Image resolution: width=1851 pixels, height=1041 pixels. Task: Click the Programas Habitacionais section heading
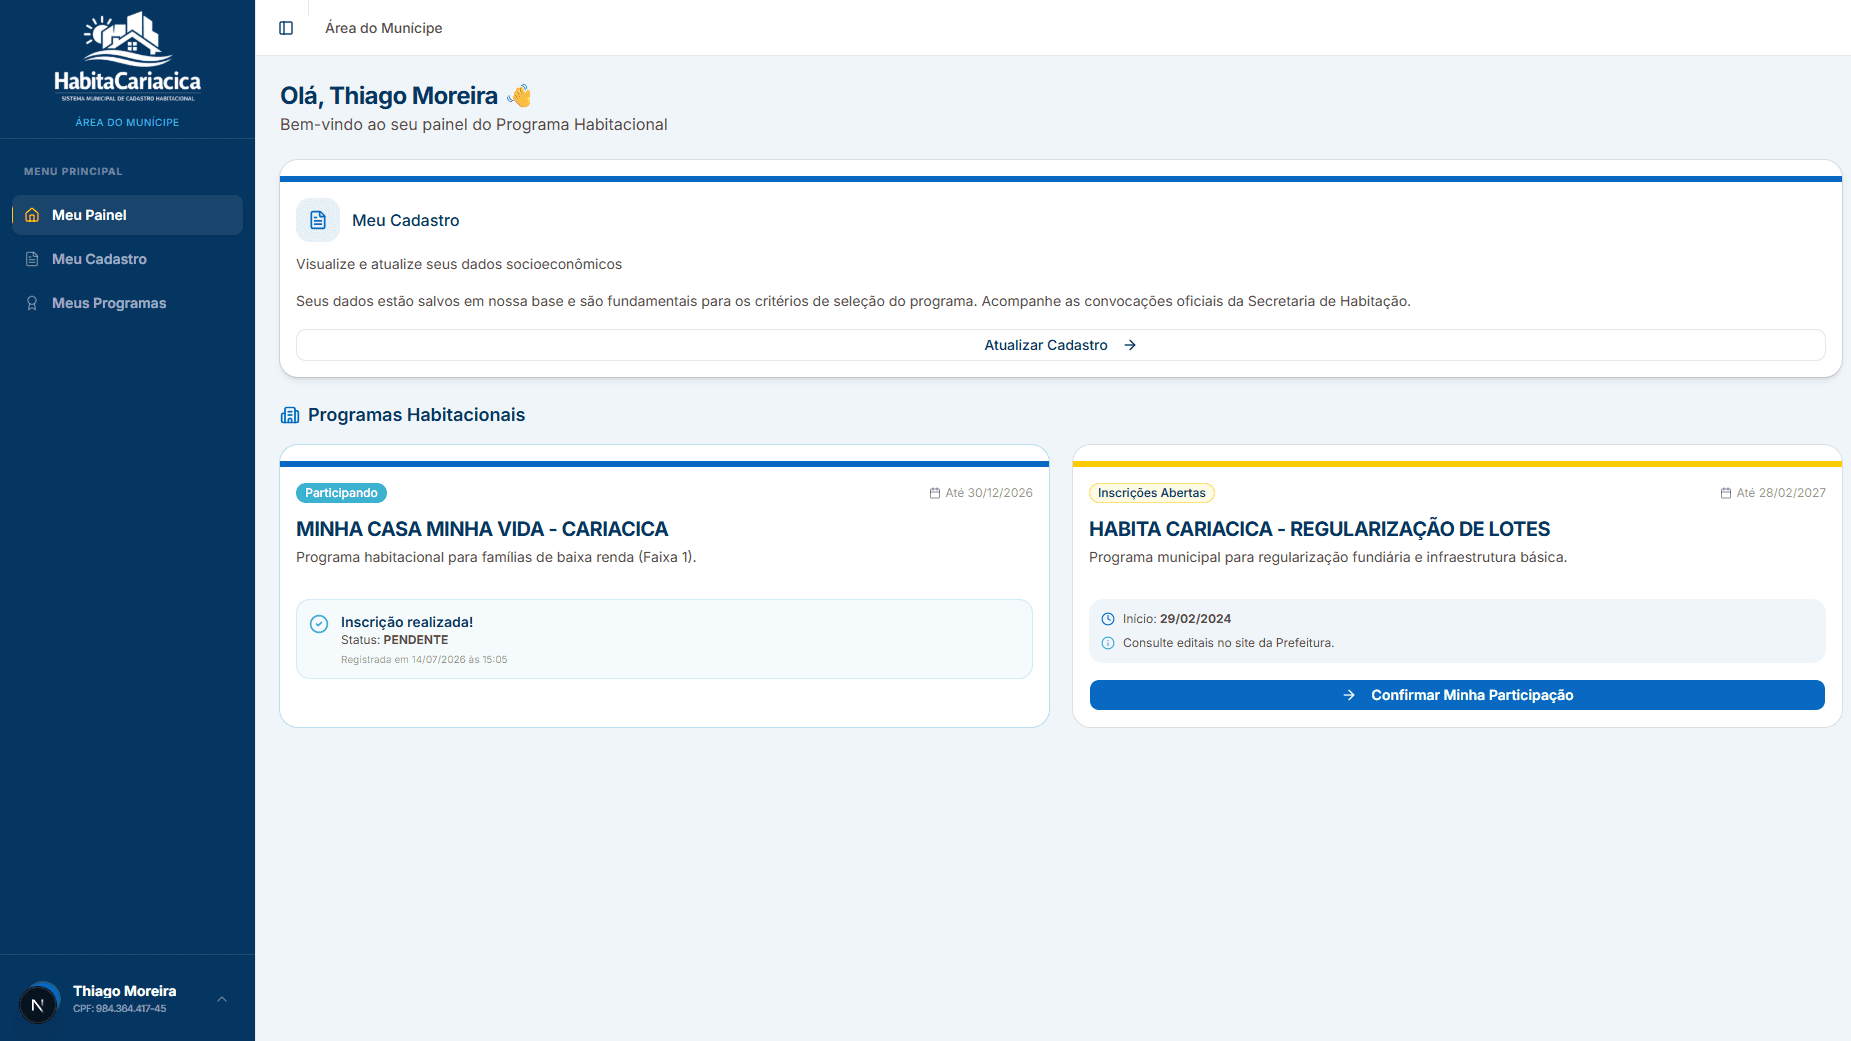[x=416, y=415]
